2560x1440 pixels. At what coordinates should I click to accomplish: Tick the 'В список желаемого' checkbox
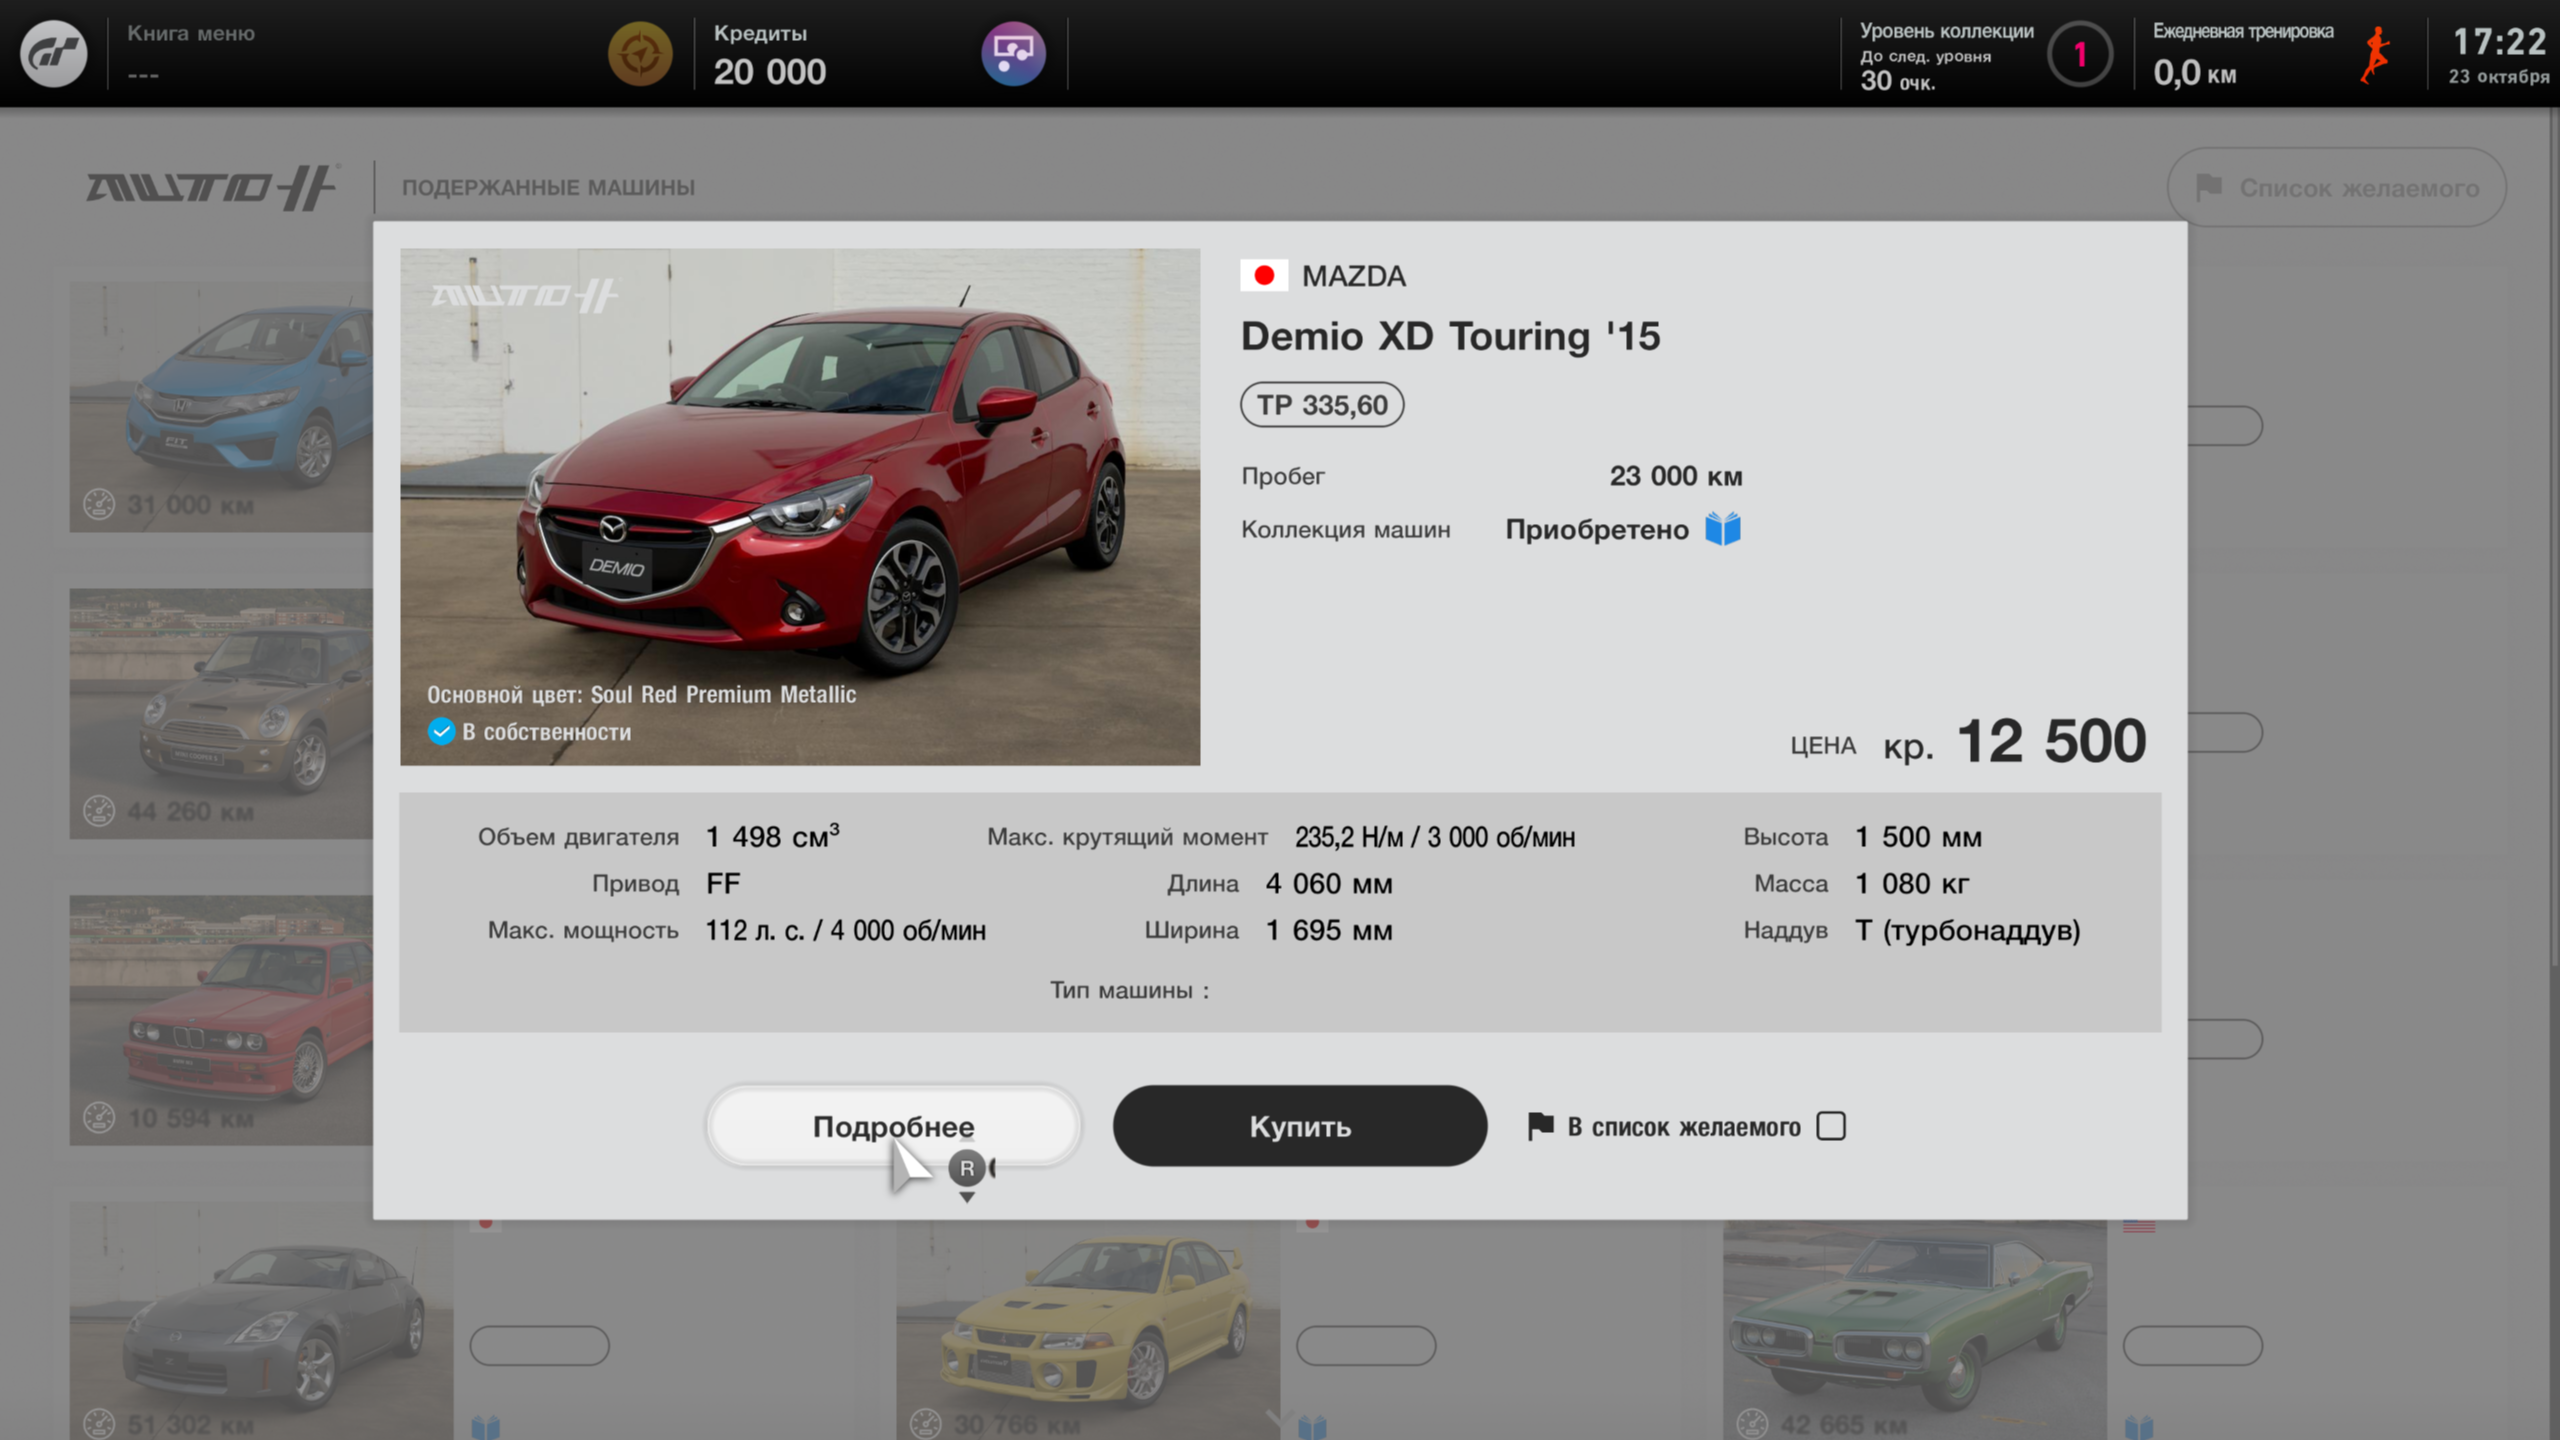pyautogui.click(x=1831, y=1126)
